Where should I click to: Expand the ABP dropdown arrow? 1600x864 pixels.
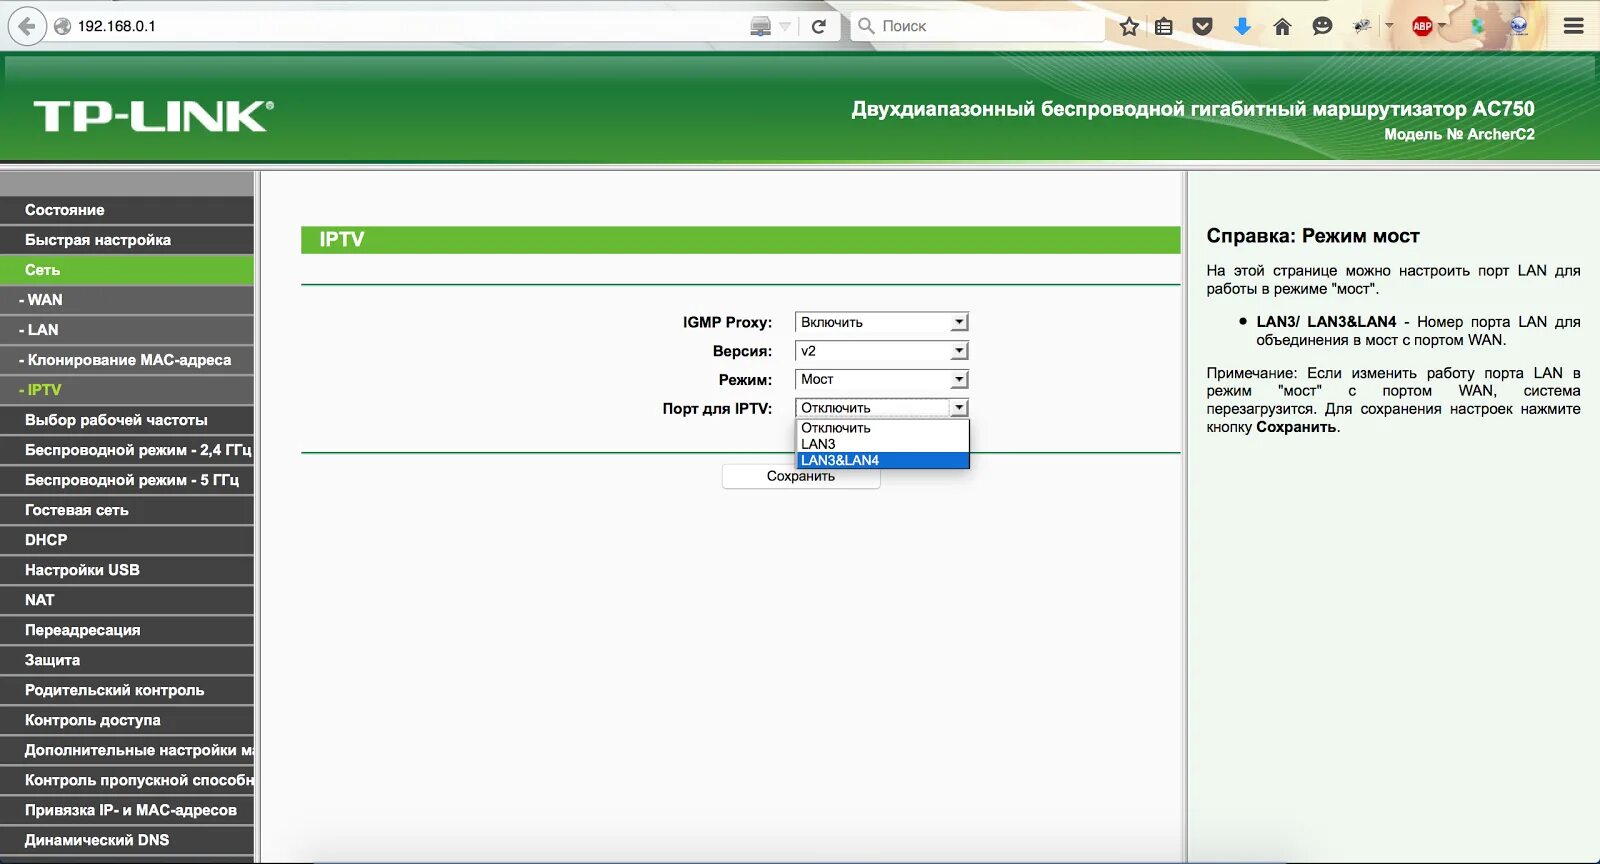[x=1442, y=26]
